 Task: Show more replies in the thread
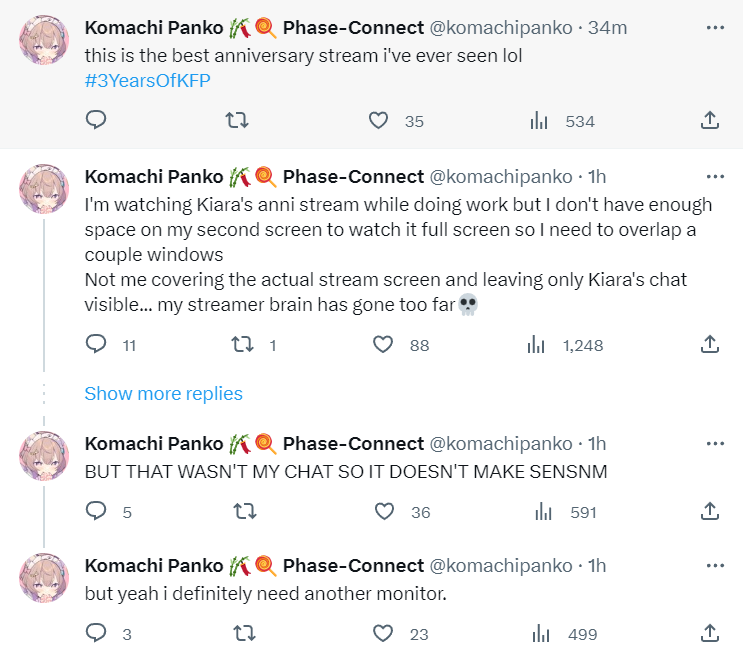pos(163,393)
